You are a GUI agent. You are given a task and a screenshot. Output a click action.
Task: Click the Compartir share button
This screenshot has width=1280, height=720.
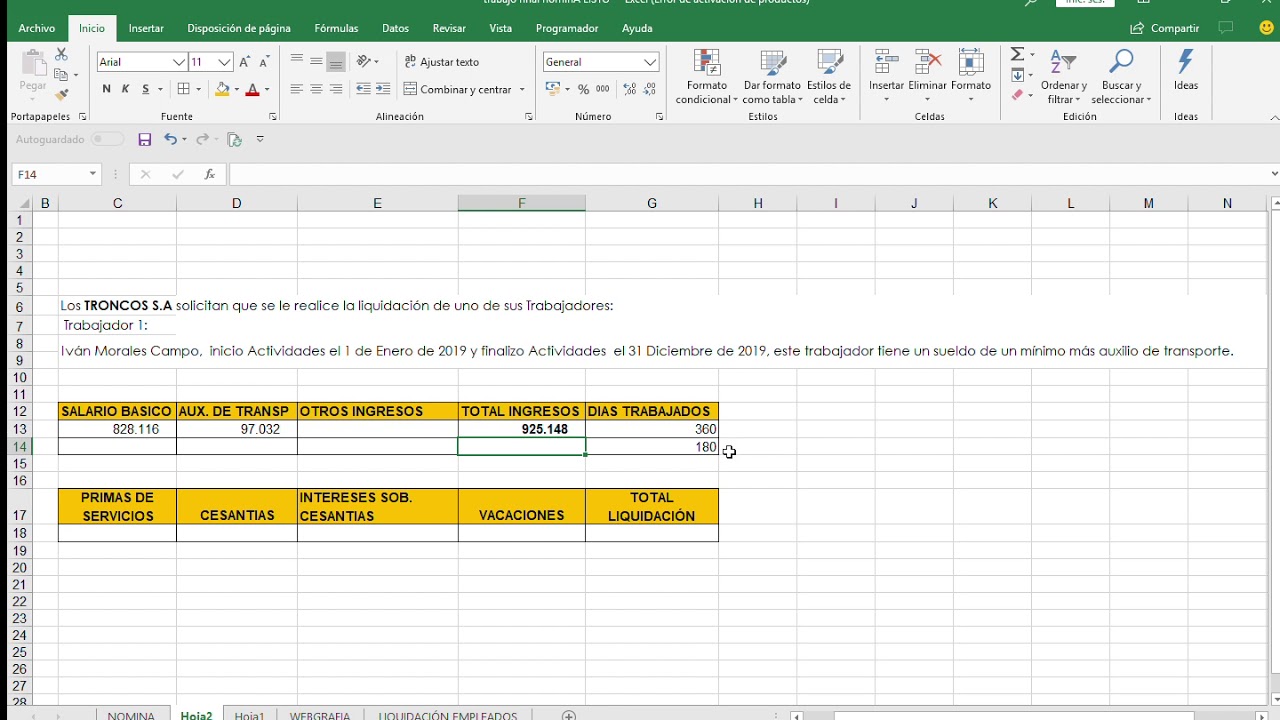pos(1165,28)
